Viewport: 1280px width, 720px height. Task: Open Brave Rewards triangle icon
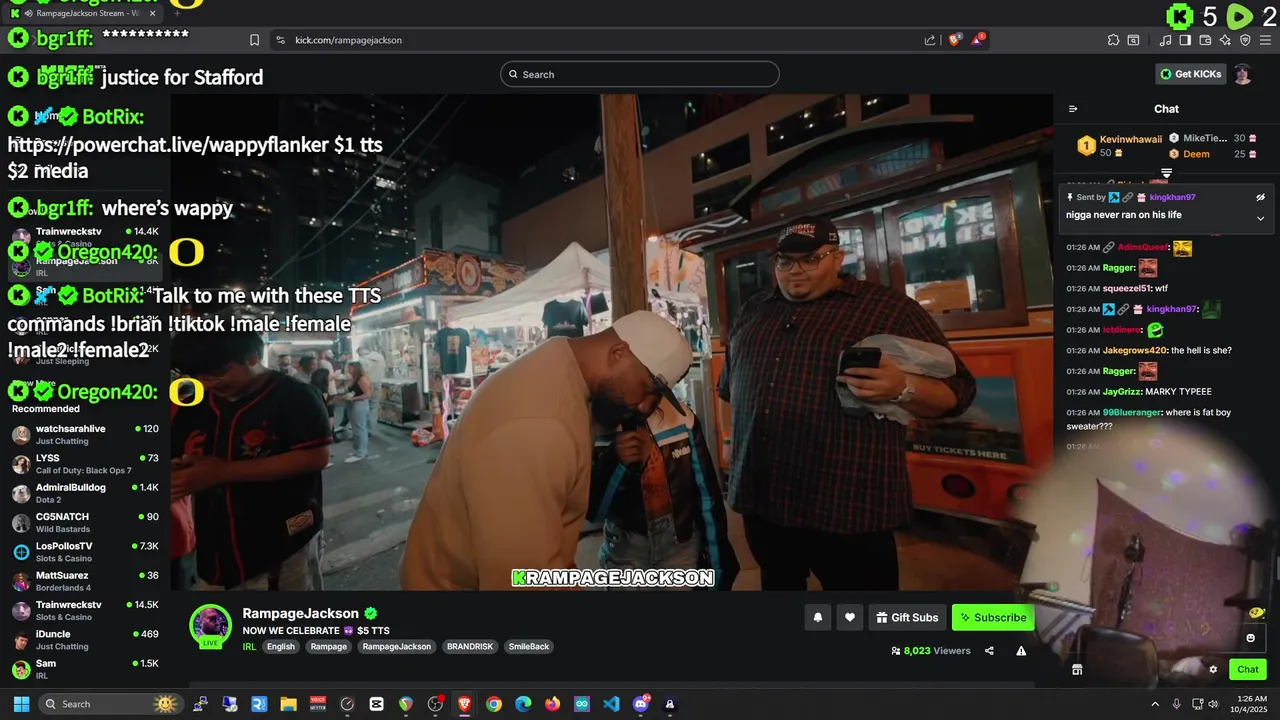(978, 40)
